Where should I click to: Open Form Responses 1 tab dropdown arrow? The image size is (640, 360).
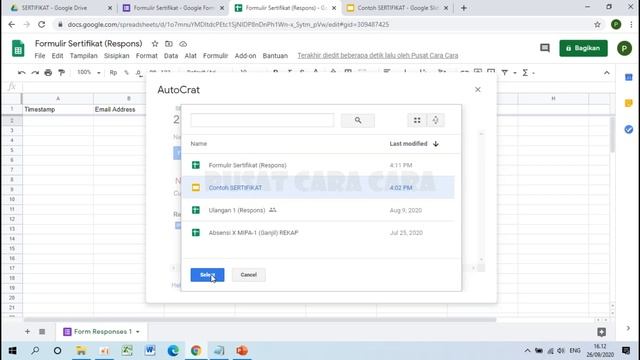[138, 331]
